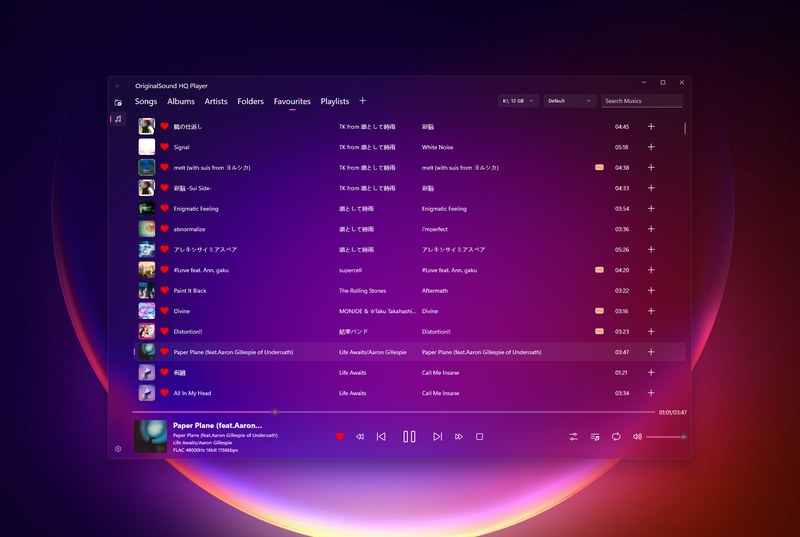Adjust the volume slider knob
Viewport: 800px width, 537px height.
683,437
